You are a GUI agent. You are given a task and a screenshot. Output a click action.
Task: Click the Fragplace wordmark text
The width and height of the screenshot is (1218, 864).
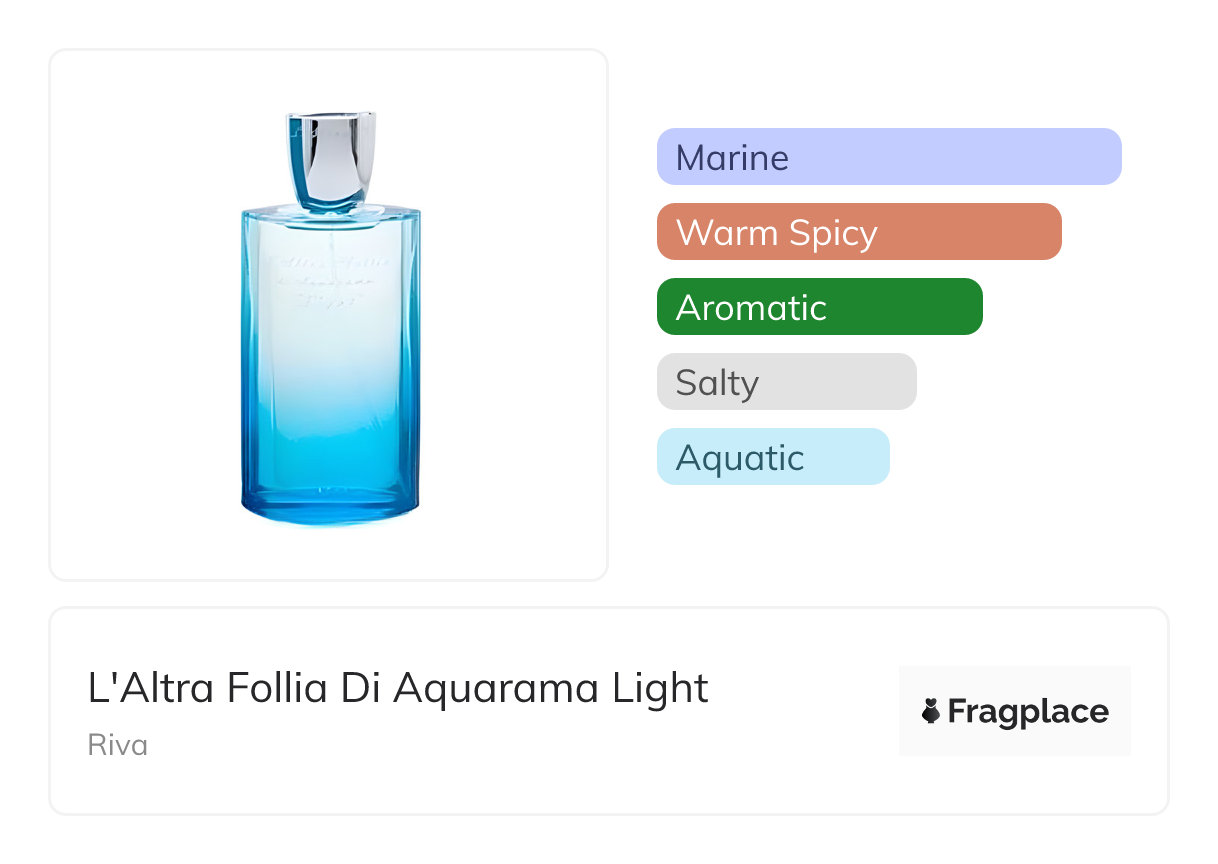[x=1028, y=711]
